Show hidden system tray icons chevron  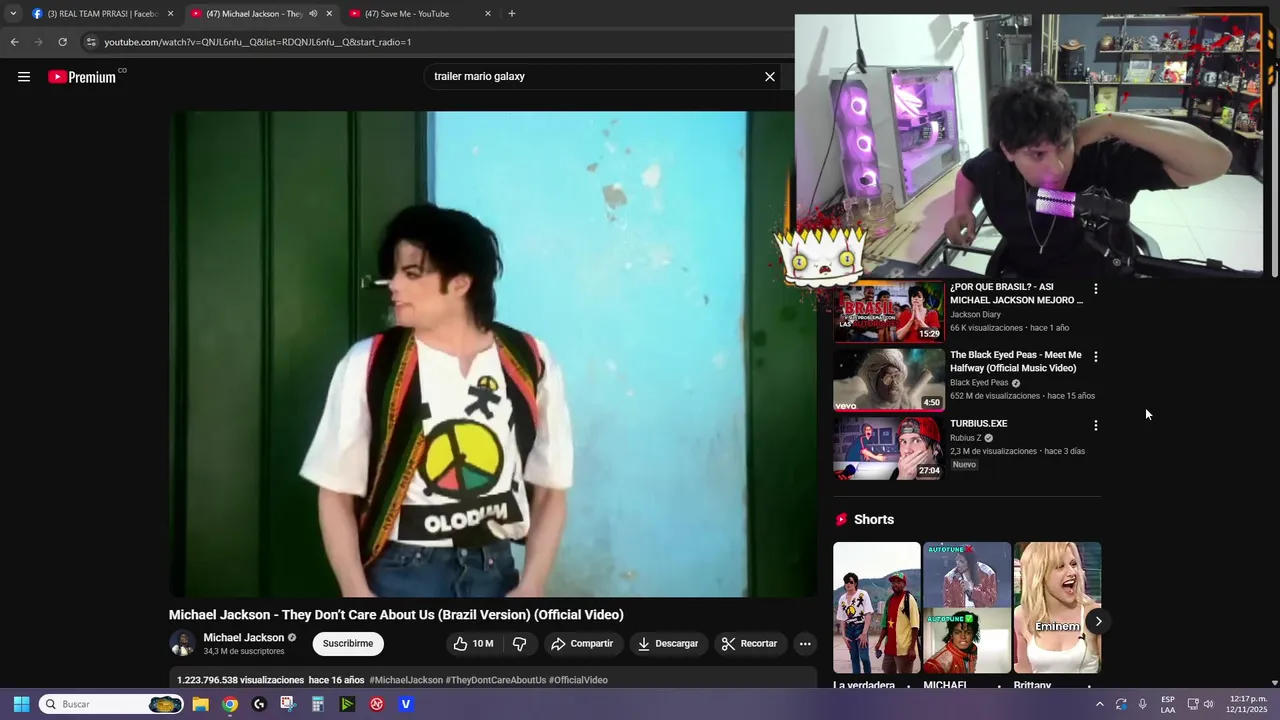tap(1099, 704)
